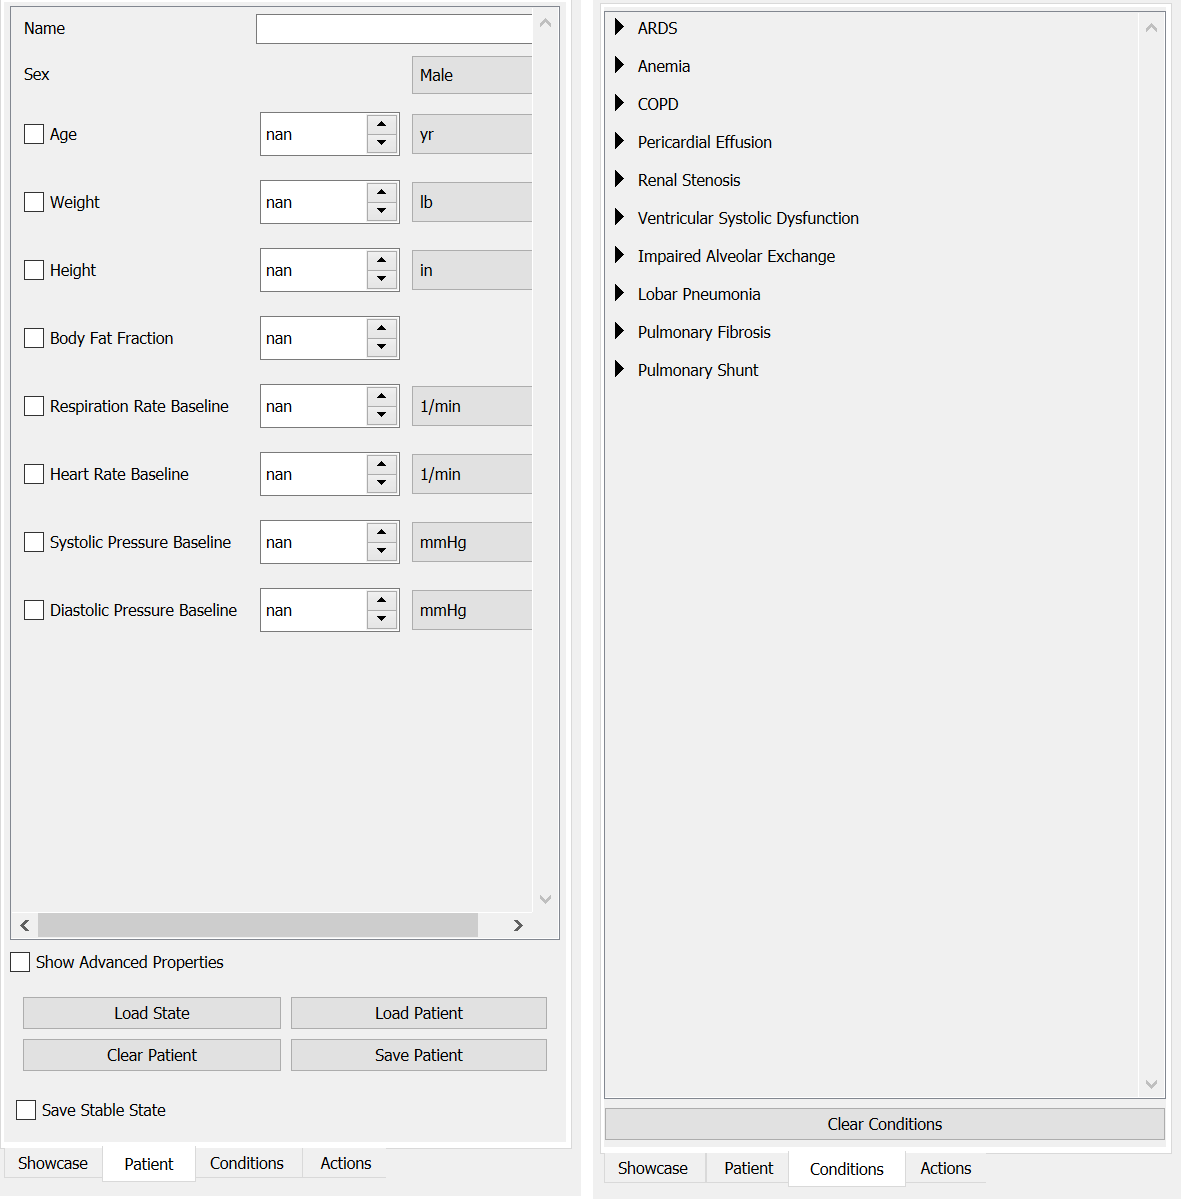Enable the Body Fat Fraction checkbox
This screenshot has width=1181, height=1200.
click(34, 338)
